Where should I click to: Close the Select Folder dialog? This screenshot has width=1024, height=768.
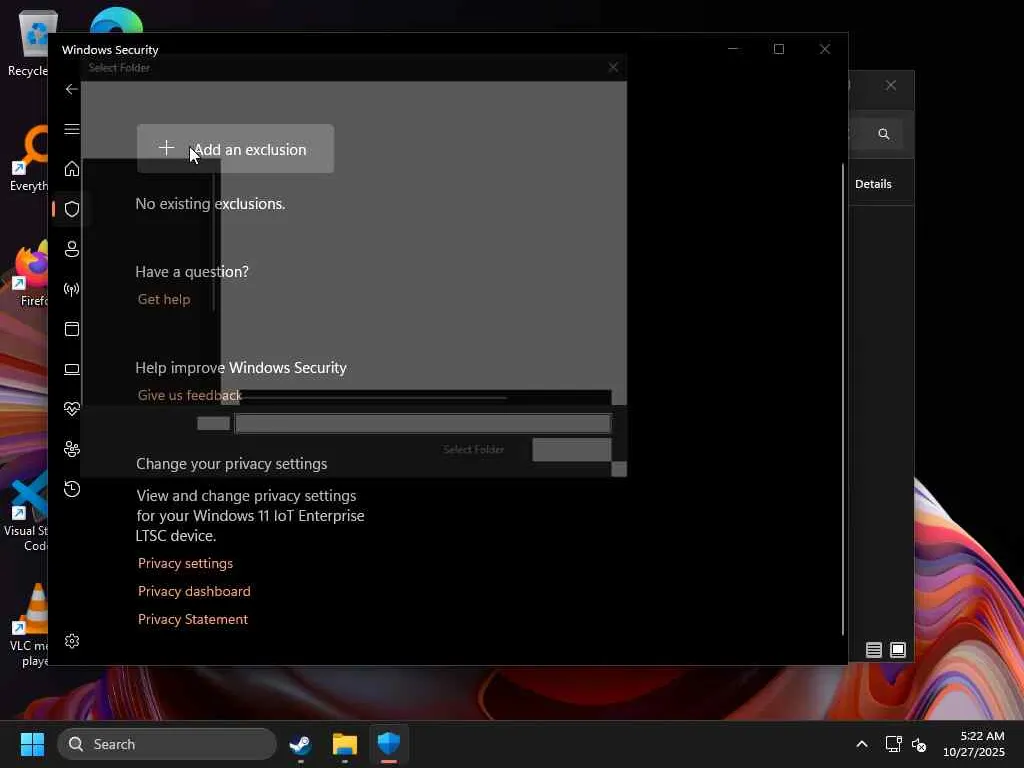click(x=613, y=68)
